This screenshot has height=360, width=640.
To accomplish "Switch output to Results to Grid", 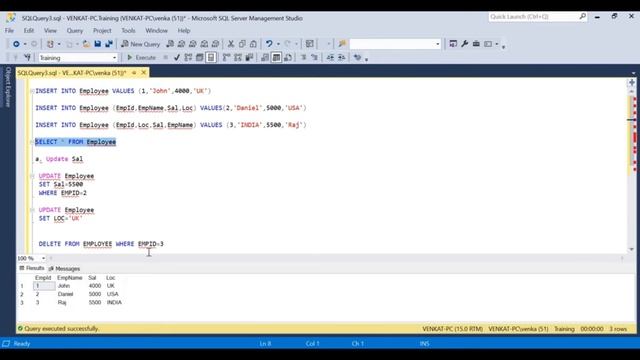I will pos(276,58).
